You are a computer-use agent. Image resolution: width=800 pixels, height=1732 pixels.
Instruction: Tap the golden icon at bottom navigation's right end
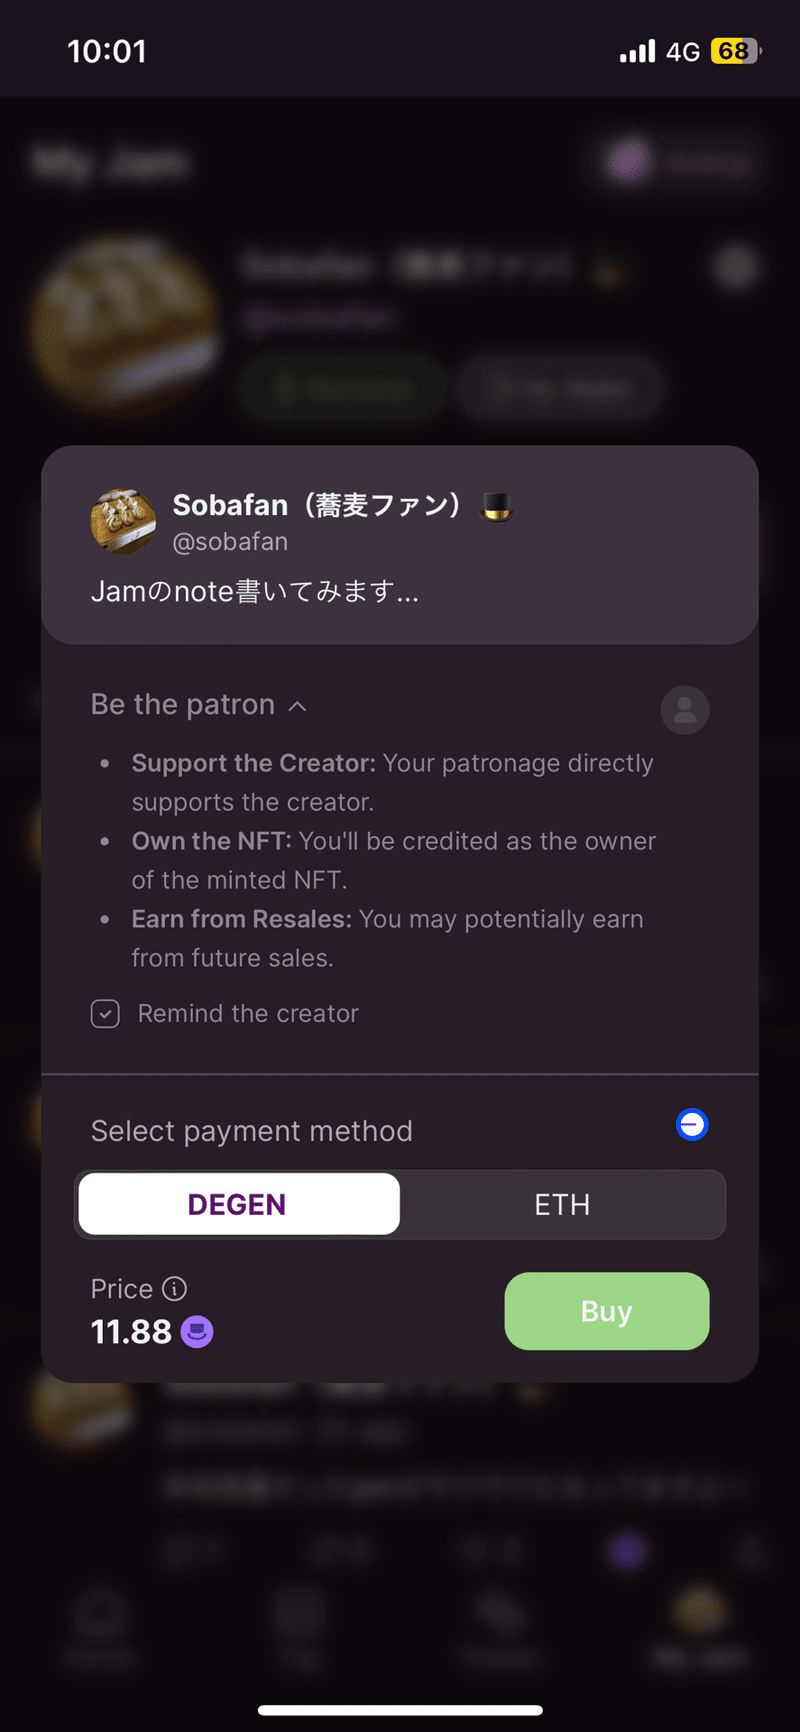(700, 1614)
